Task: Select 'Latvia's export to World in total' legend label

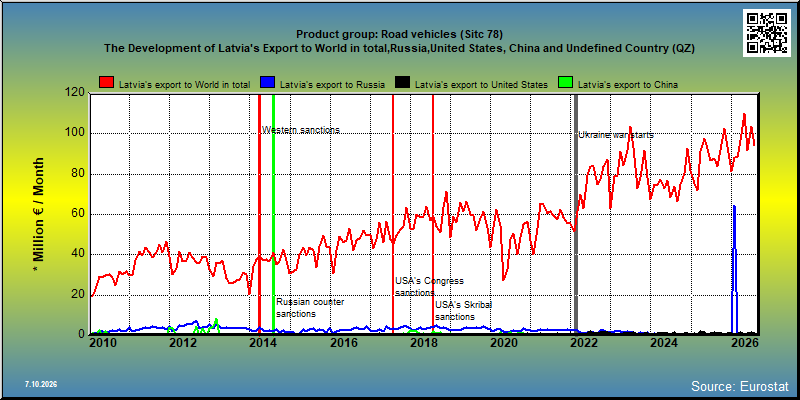Action: click(x=184, y=85)
